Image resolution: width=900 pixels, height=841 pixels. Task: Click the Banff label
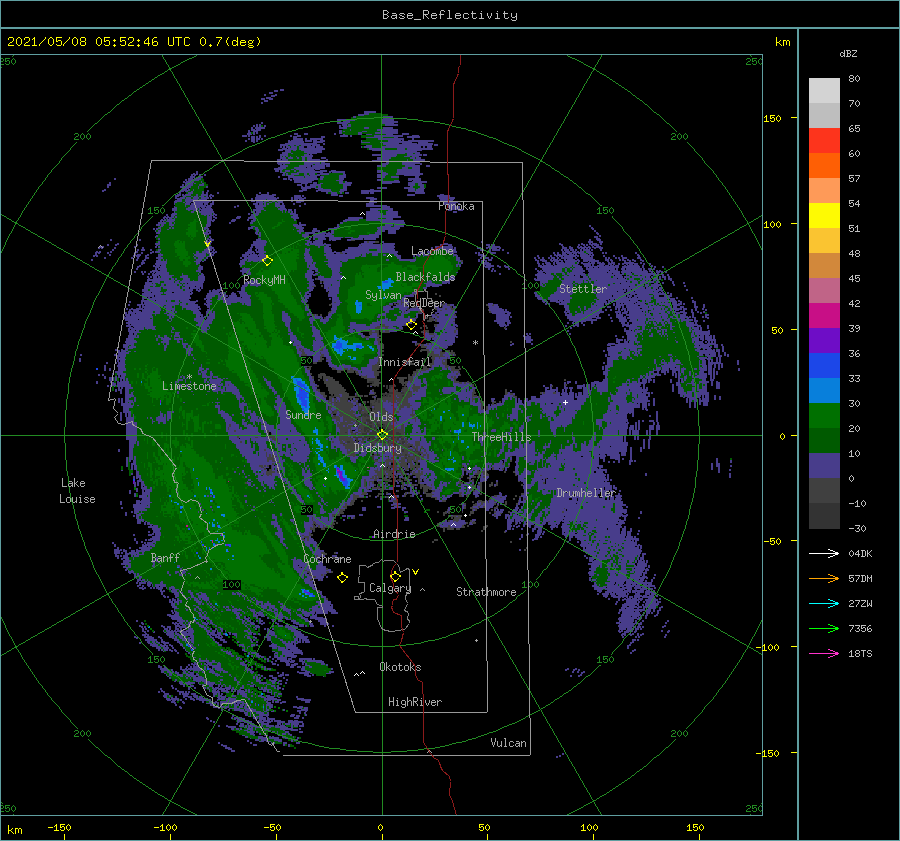click(x=165, y=558)
